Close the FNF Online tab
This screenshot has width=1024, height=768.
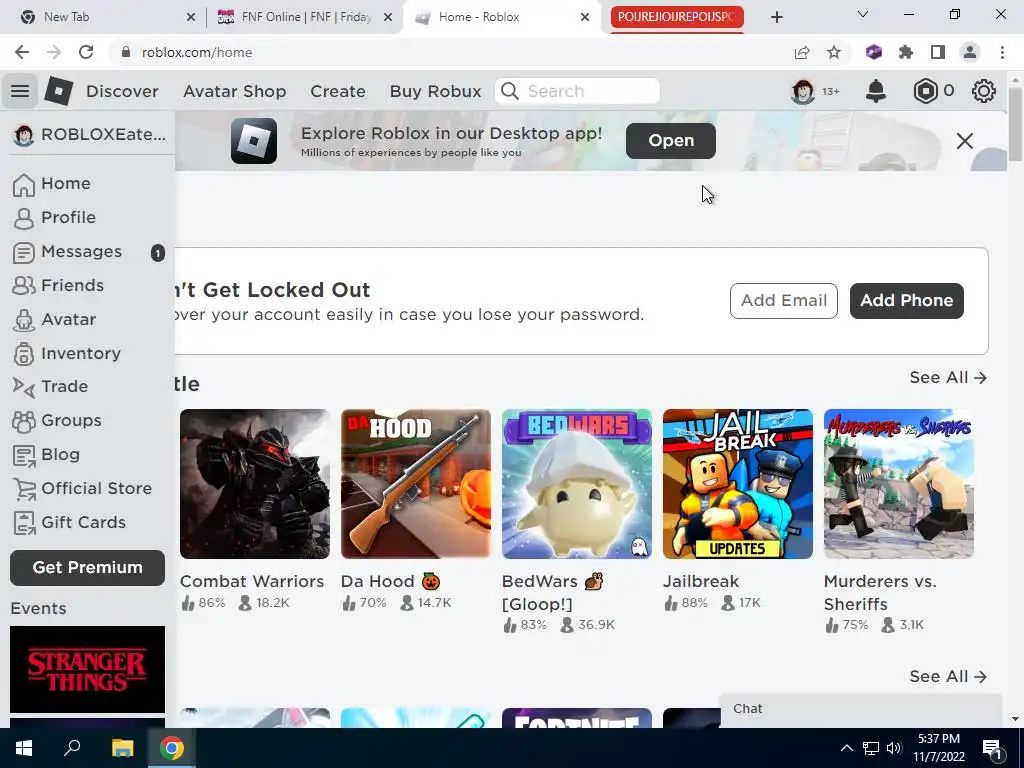(x=388, y=17)
